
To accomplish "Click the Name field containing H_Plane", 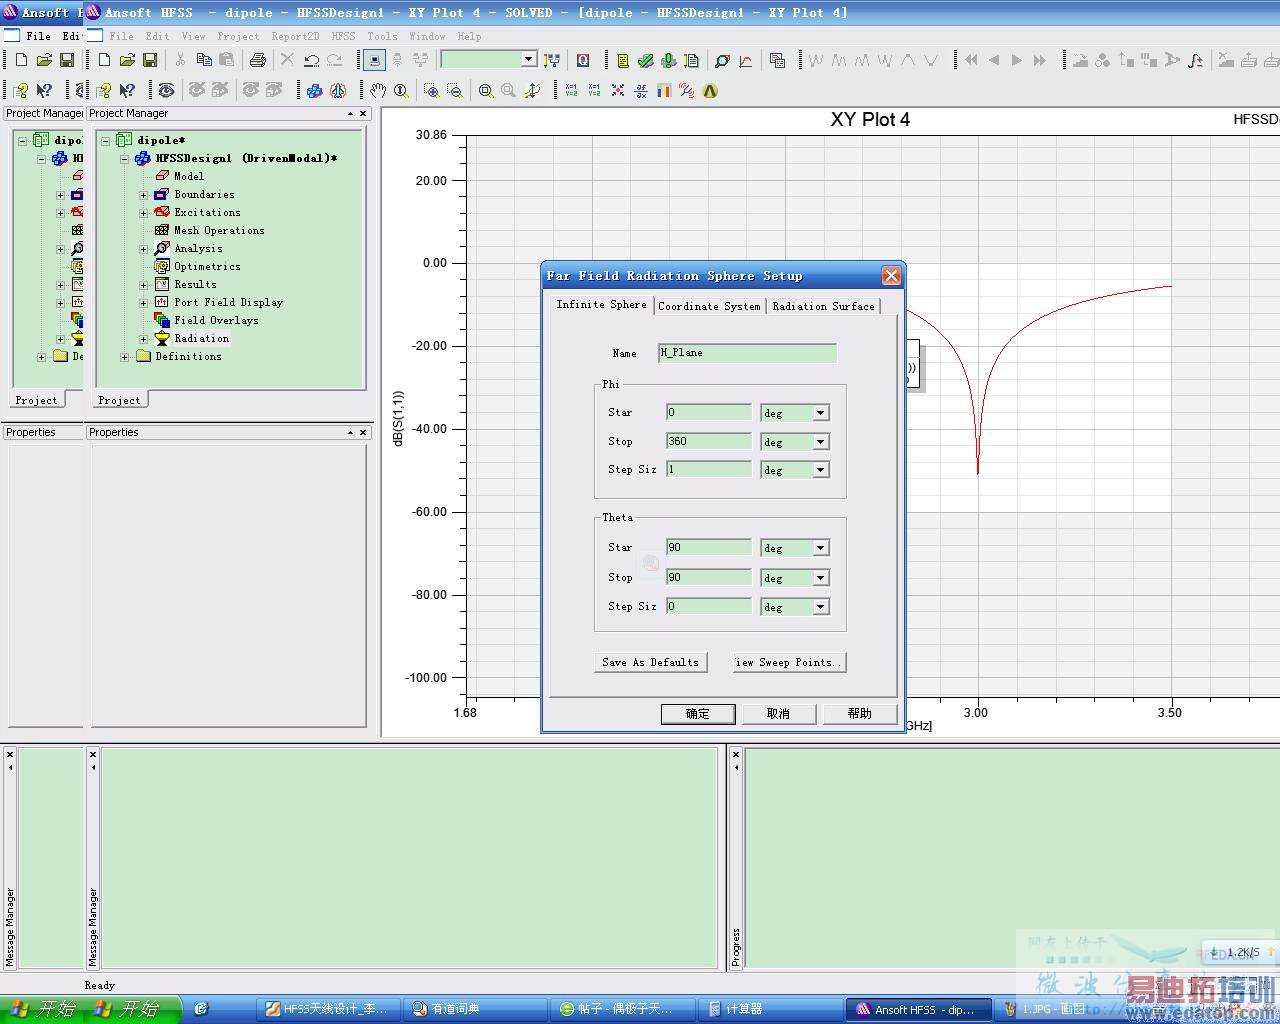I will pyautogui.click(x=746, y=353).
